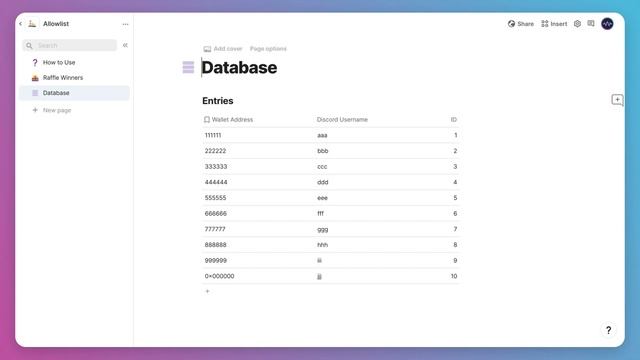Select the Database page in sidebar
Image resolution: width=640 pixels, height=360 pixels.
pyautogui.click(x=74, y=93)
